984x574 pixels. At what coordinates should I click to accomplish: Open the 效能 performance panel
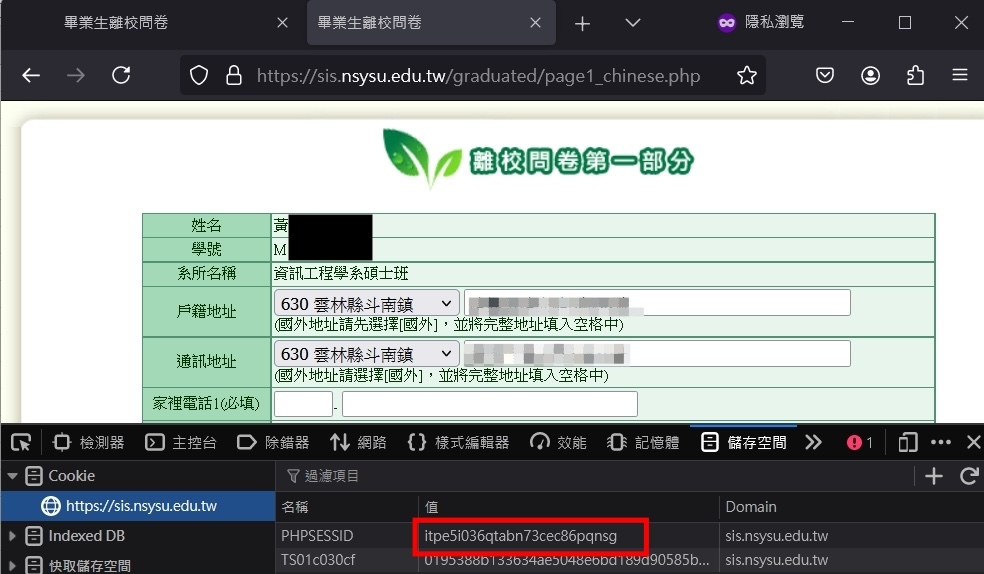coord(558,443)
